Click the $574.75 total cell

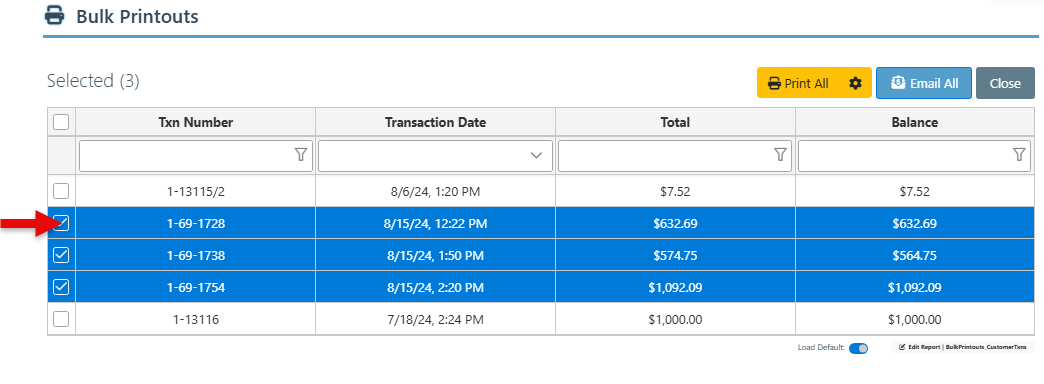click(x=675, y=256)
